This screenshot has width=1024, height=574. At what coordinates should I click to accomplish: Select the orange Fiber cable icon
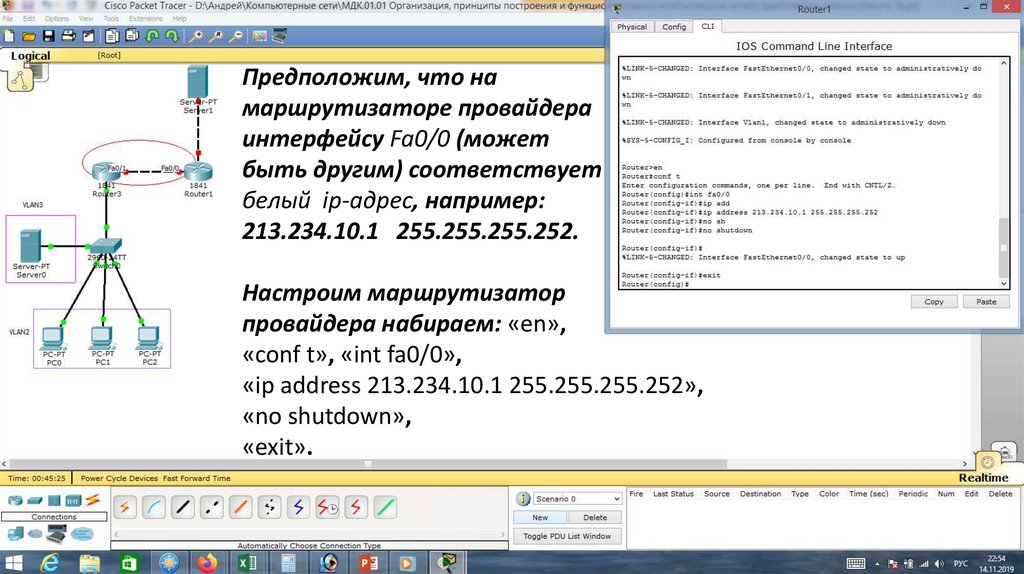pyautogui.click(x=240, y=507)
